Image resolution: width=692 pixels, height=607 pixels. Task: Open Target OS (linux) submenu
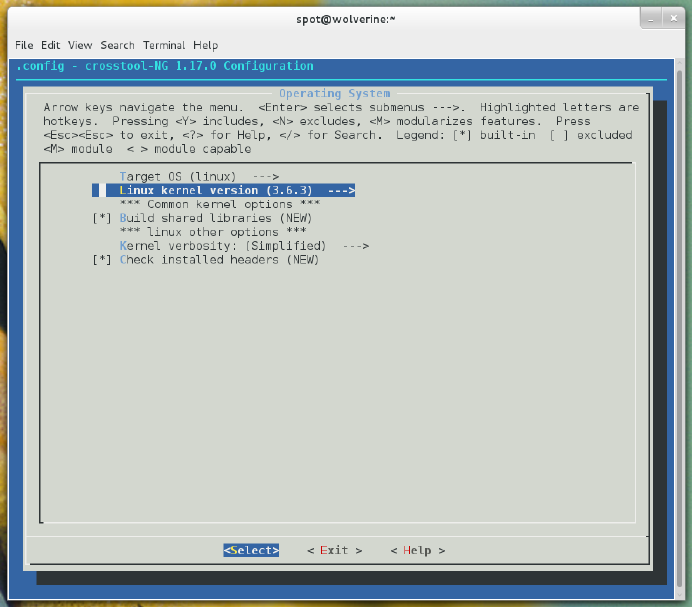coord(199,177)
